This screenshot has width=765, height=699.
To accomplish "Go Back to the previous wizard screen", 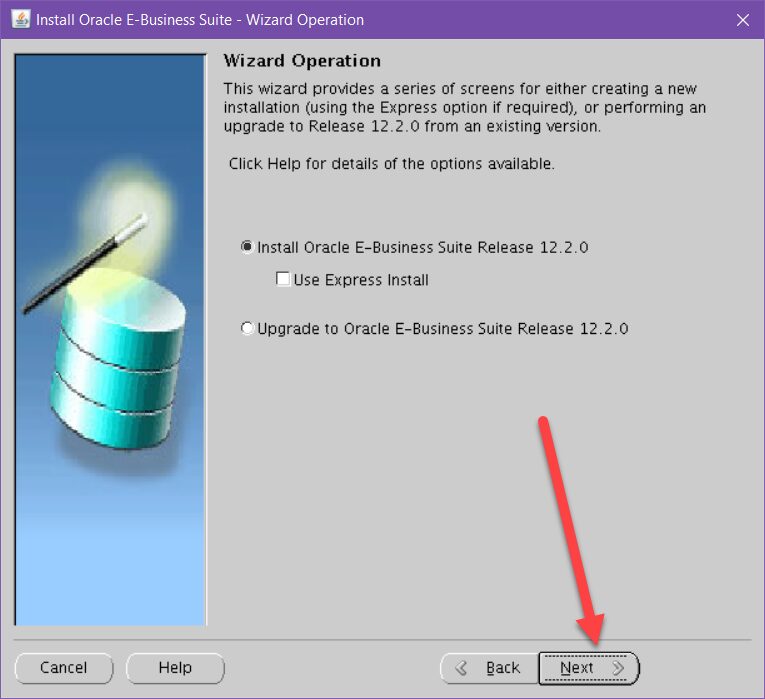I will coord(489,668).
